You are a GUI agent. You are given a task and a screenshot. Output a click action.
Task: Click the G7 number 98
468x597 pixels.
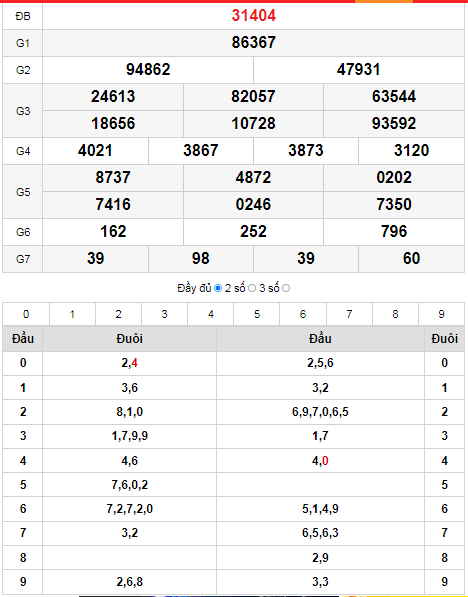tap(201, 258)
